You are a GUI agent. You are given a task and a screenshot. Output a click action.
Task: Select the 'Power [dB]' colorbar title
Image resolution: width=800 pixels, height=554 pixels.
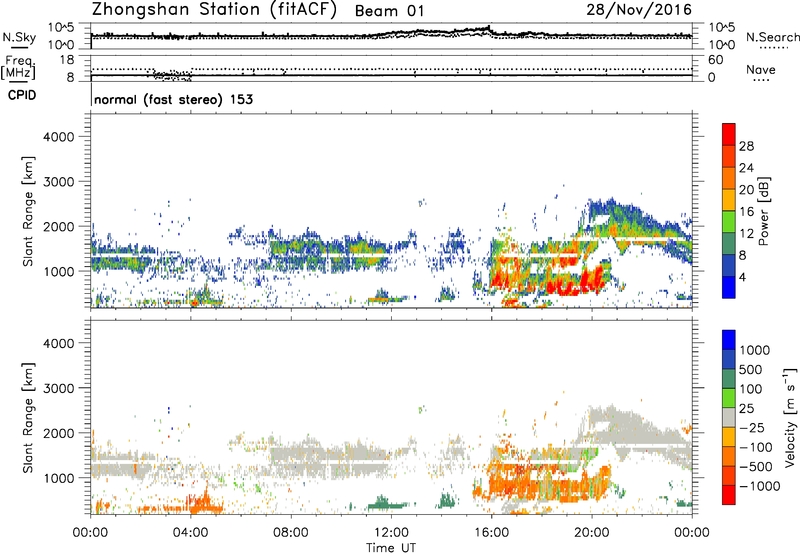point(764,211)
